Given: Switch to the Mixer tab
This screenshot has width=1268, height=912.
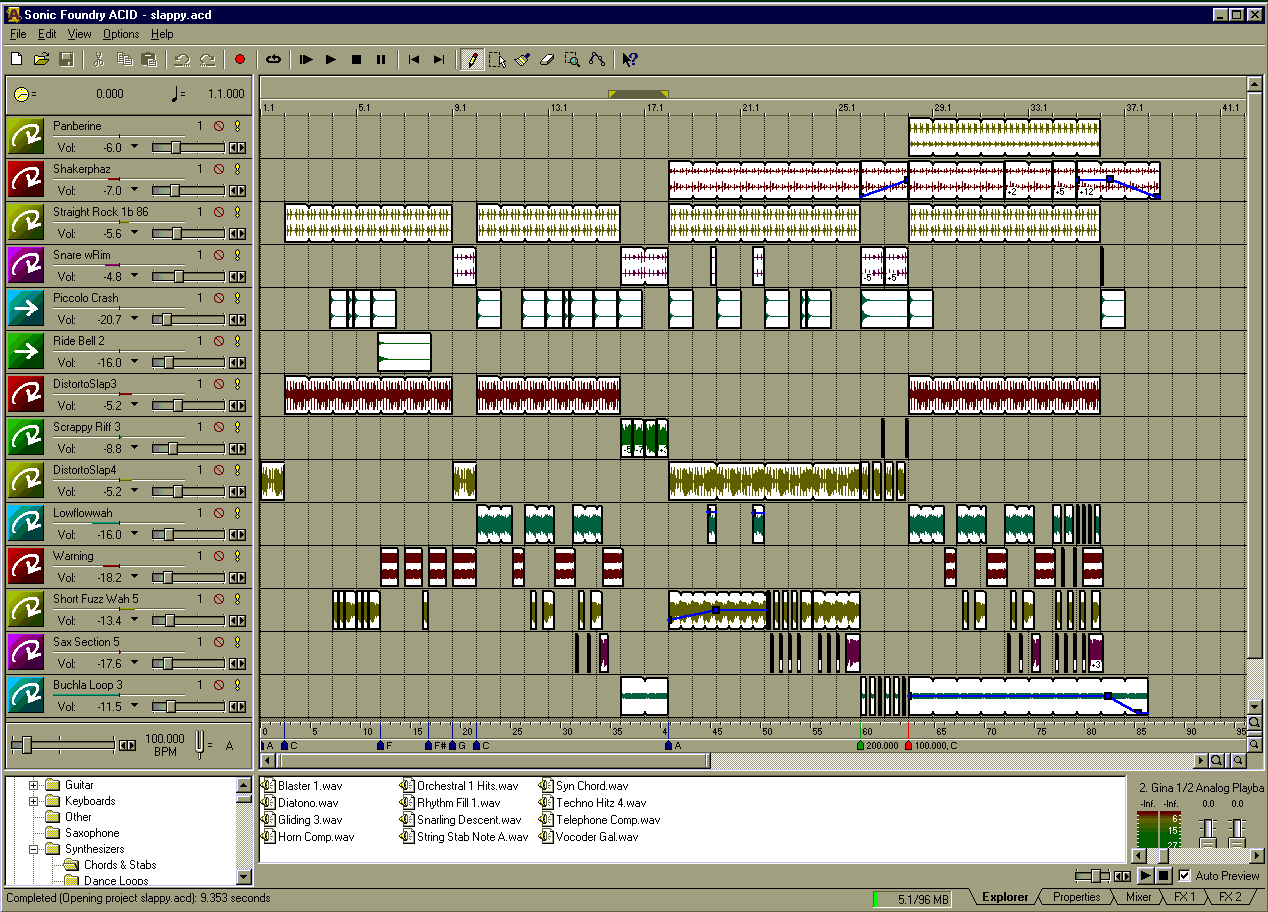Looking at the screenshot, I should [x=1138, y=897].
